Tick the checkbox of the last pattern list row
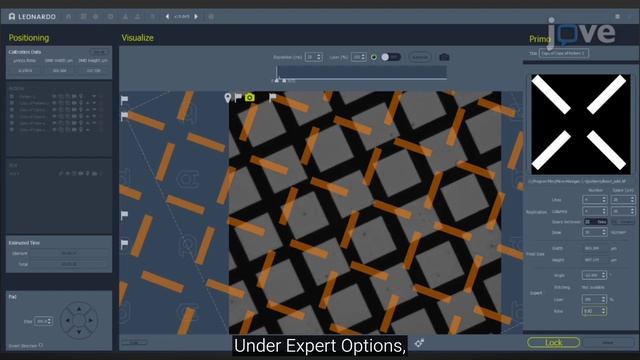The image size is (640, 360). [12, 129]
